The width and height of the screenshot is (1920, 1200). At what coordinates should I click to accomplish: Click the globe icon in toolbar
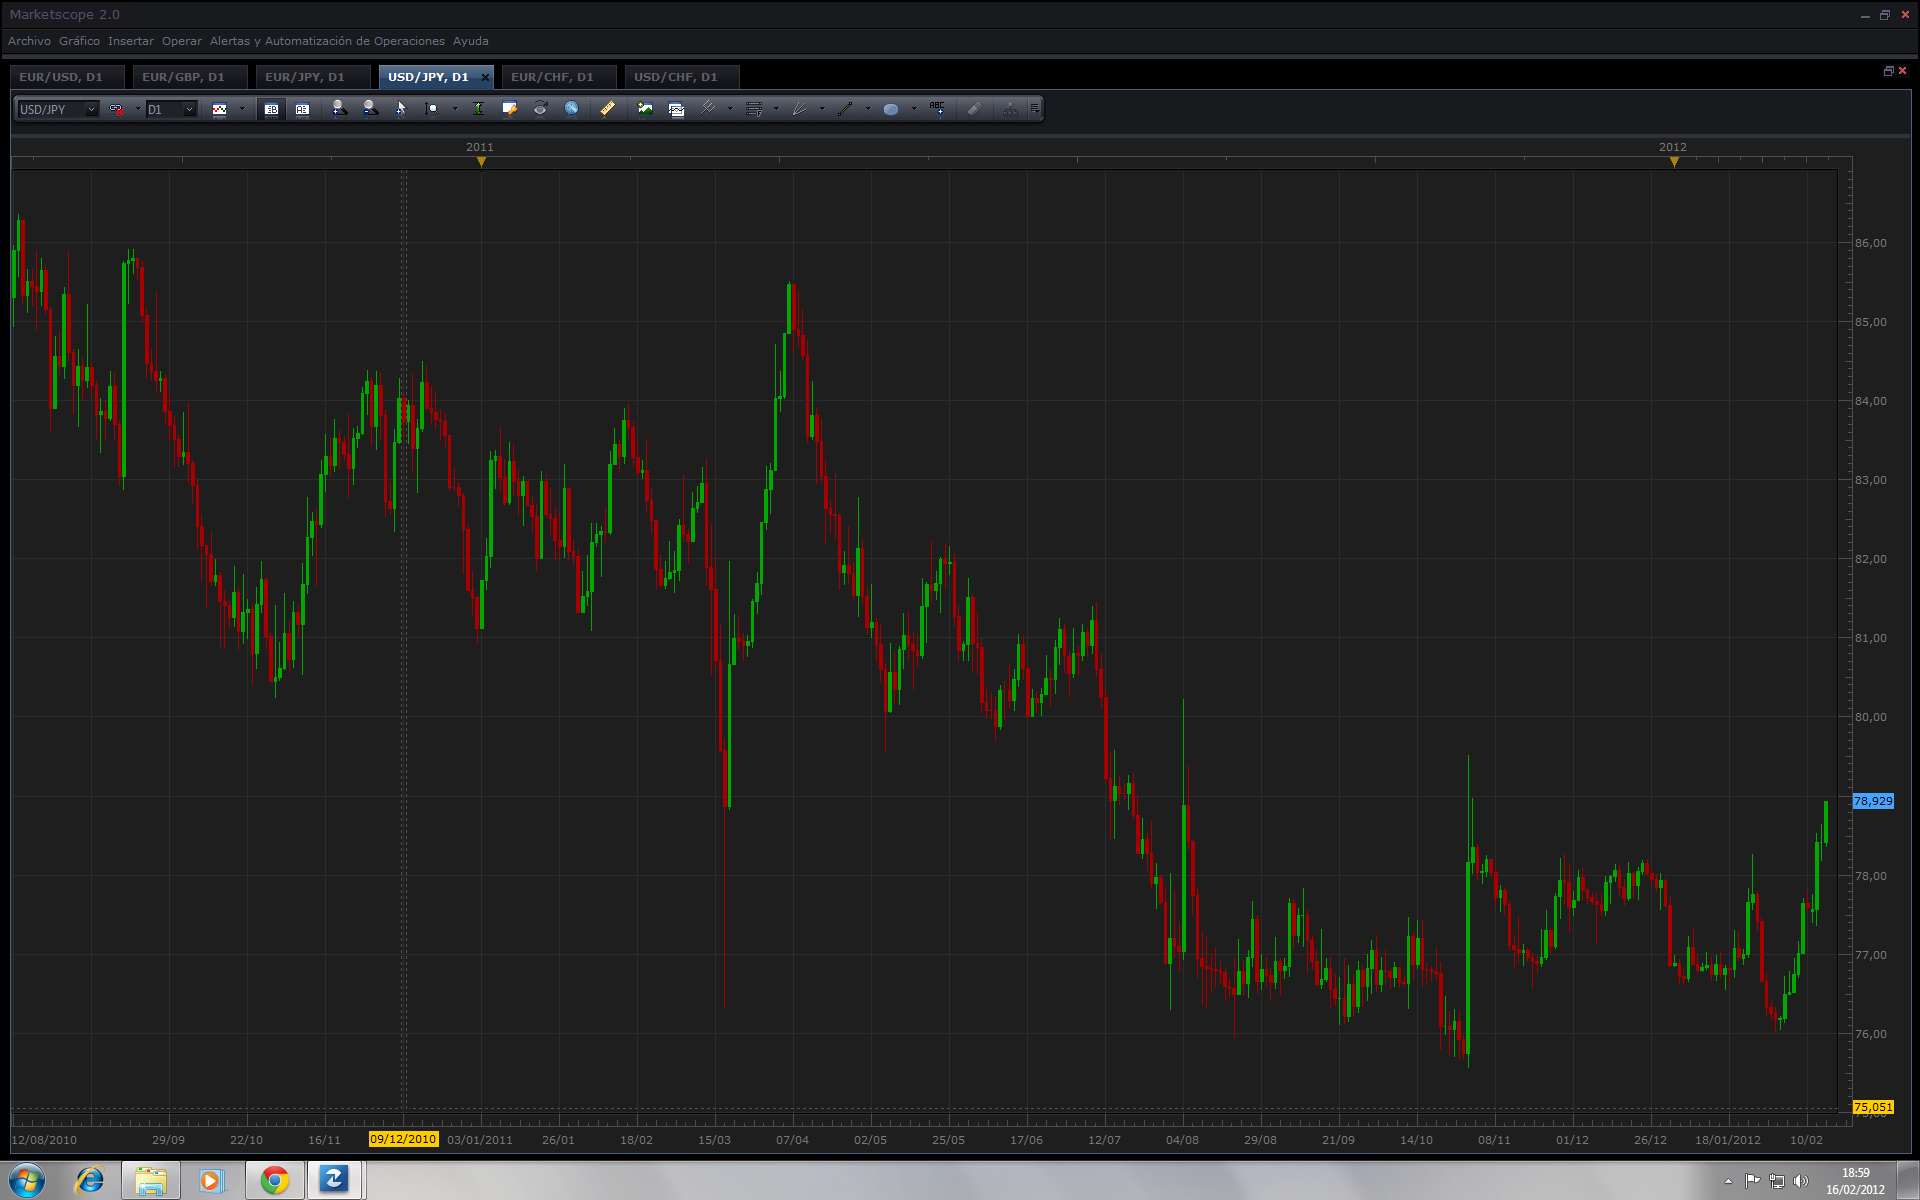[571, 109]
